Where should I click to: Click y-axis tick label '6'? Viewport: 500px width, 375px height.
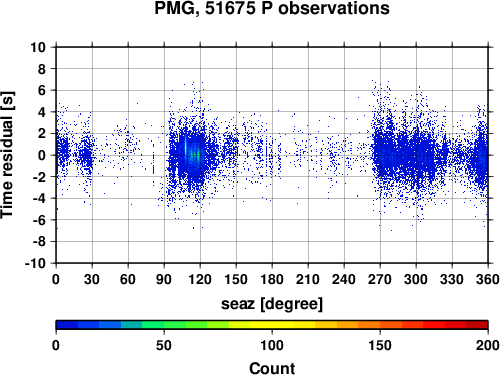tap(42, 90)
